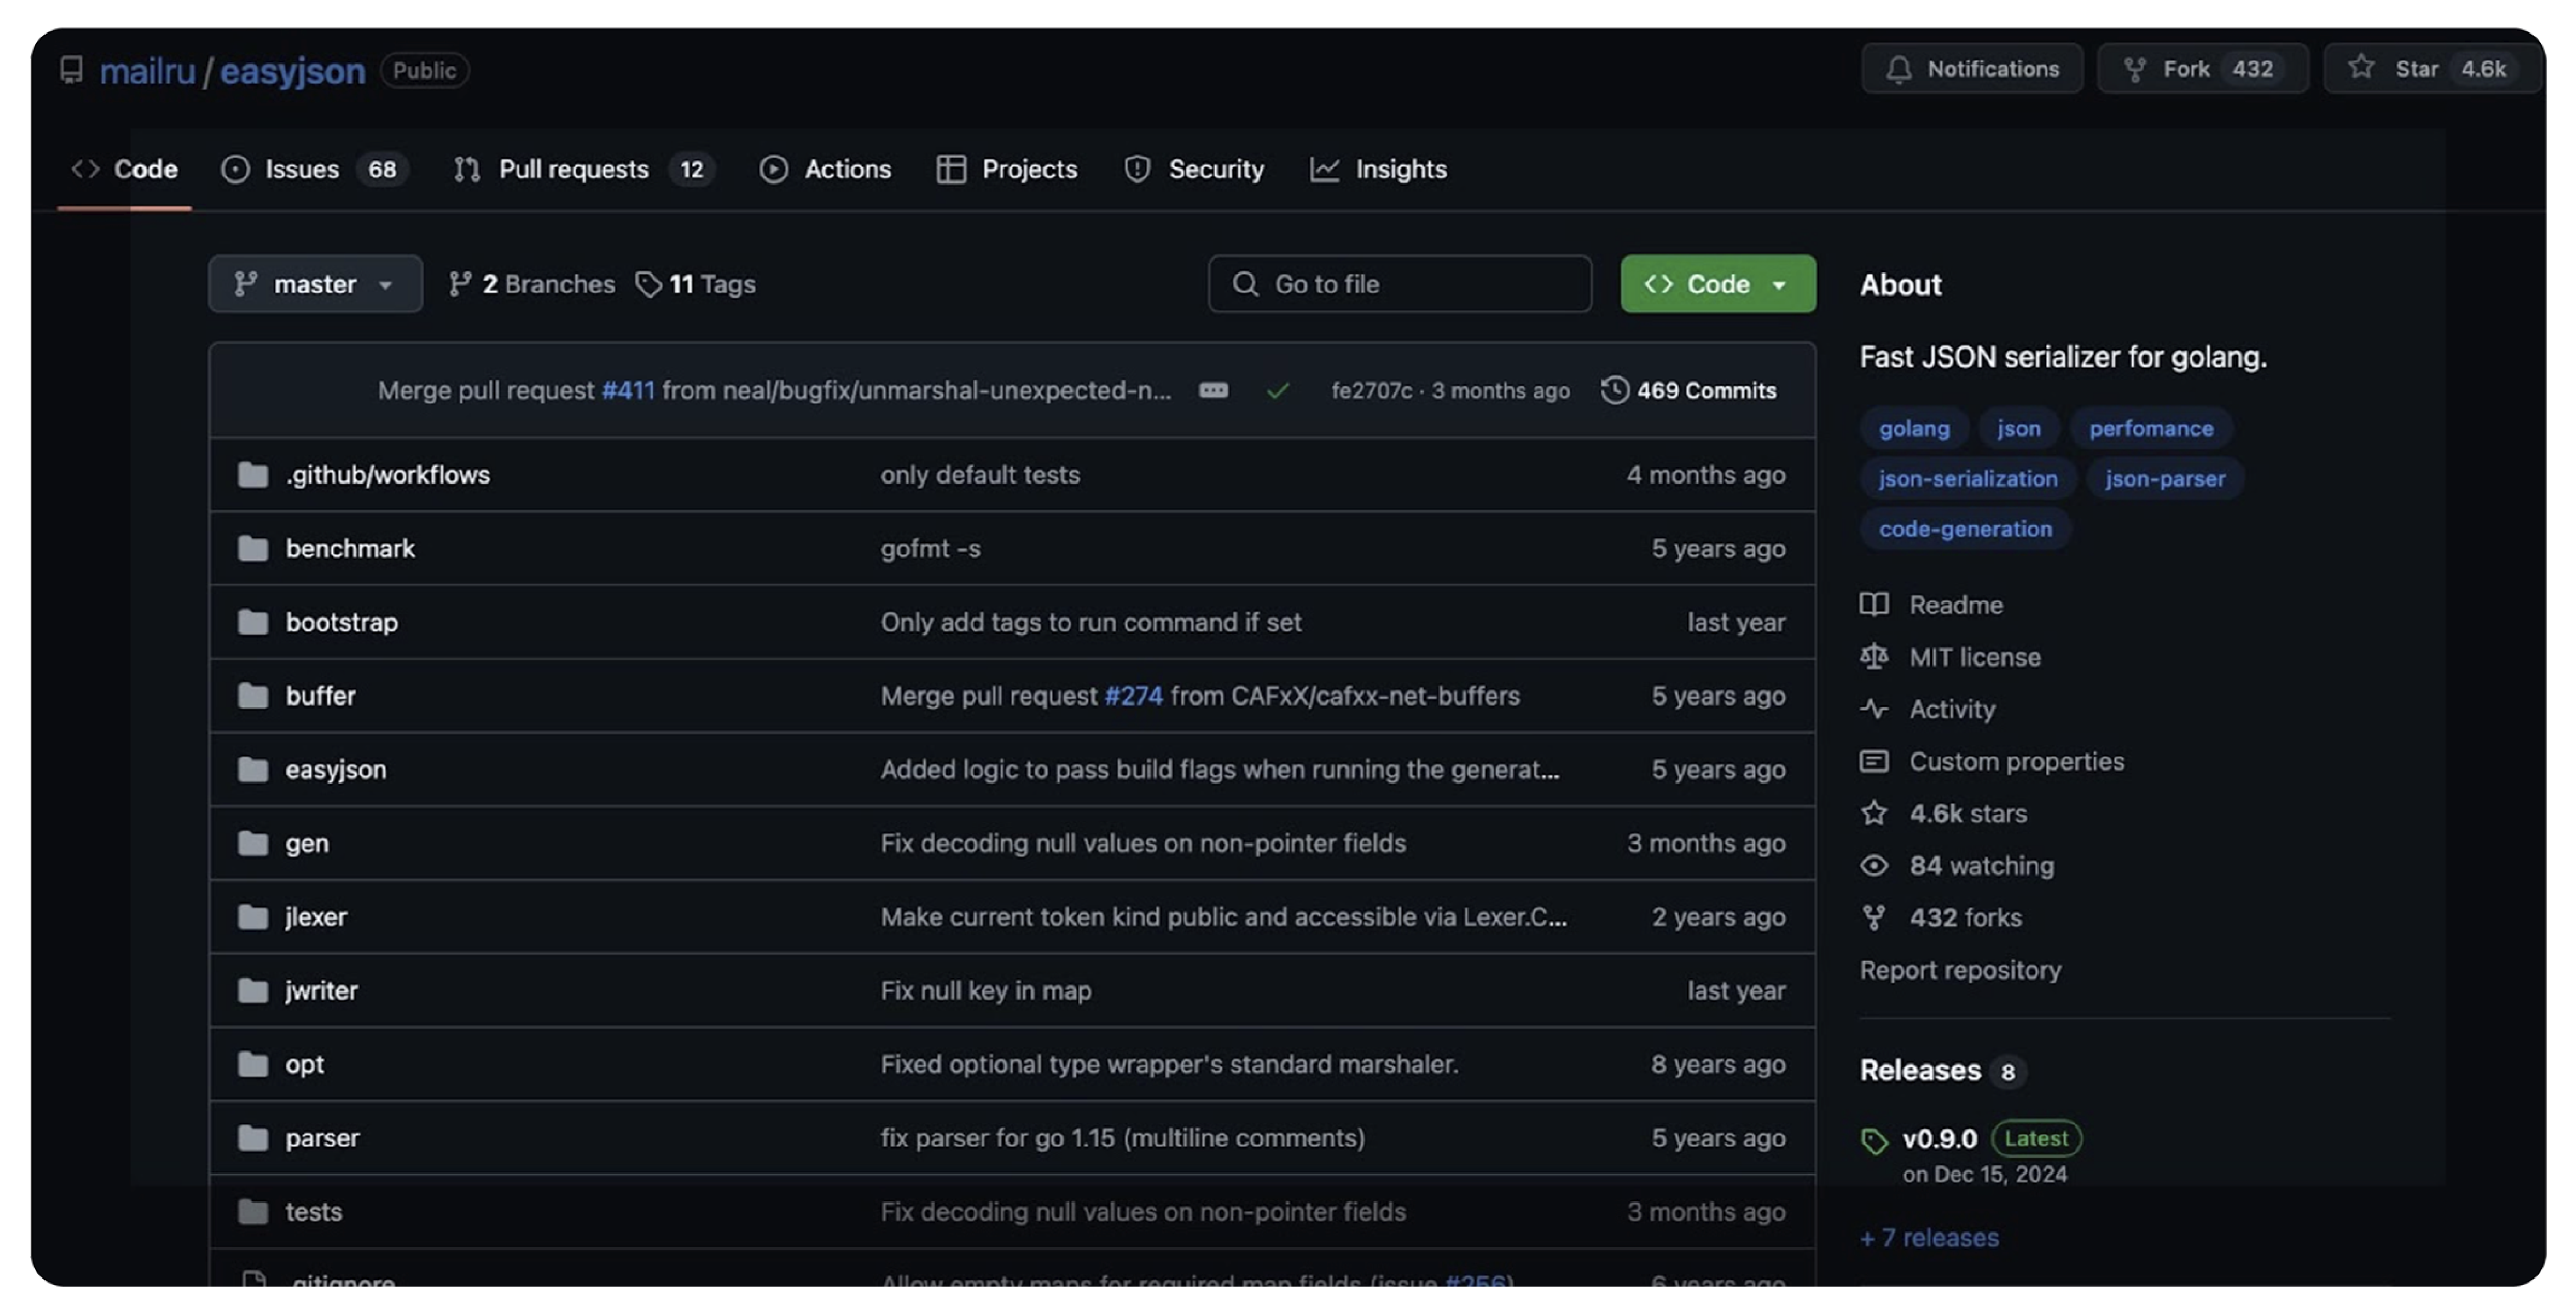Click the golang topic tag

1913,428
